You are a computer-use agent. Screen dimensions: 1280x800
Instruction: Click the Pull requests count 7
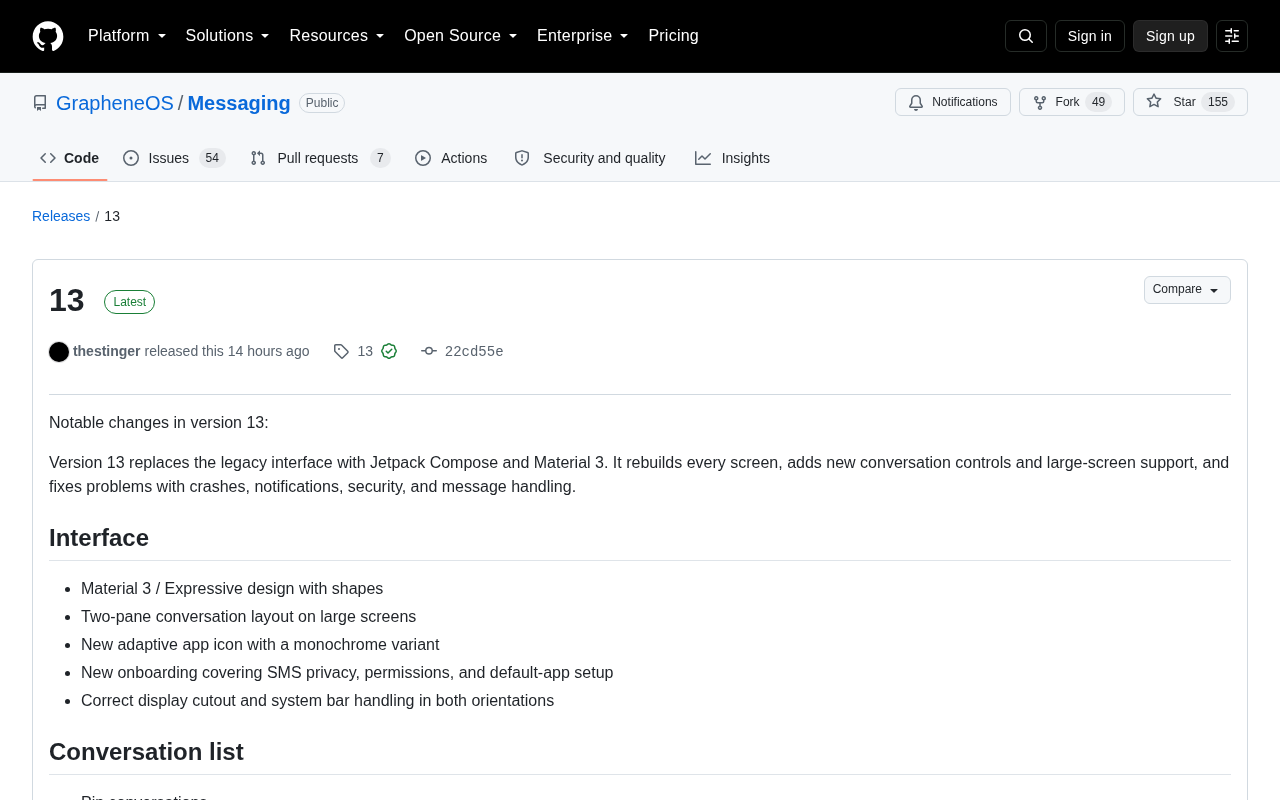[380, 158]
